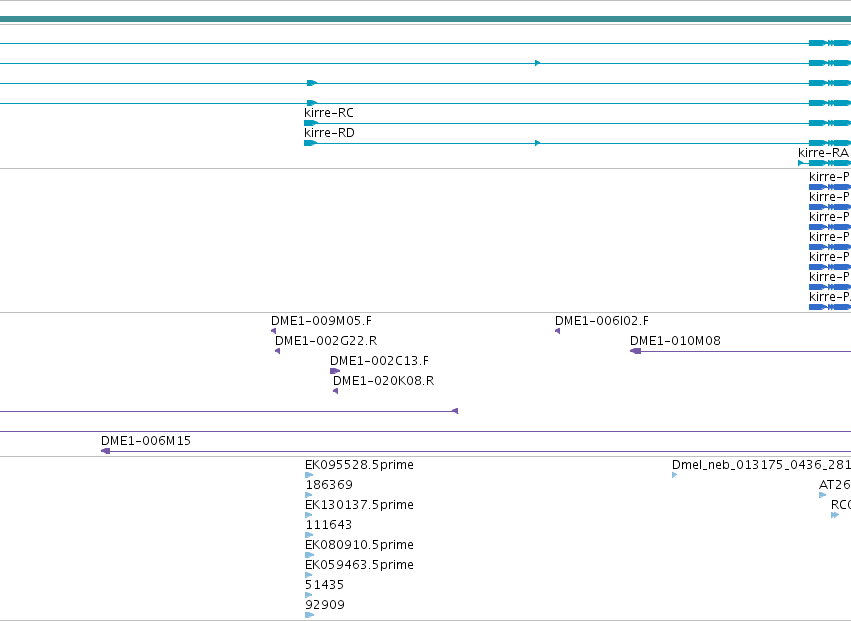Click the EK059463.5prime label
The width and height of the screenshot is (851, 621).
click(359, 565)
